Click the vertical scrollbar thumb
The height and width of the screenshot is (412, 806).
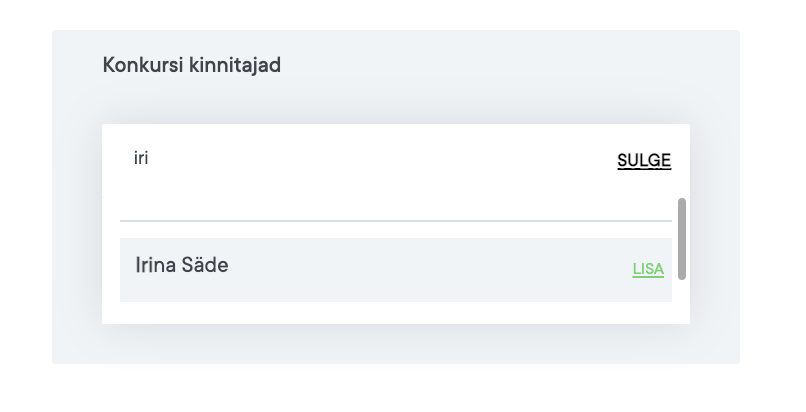pos(682,238)
